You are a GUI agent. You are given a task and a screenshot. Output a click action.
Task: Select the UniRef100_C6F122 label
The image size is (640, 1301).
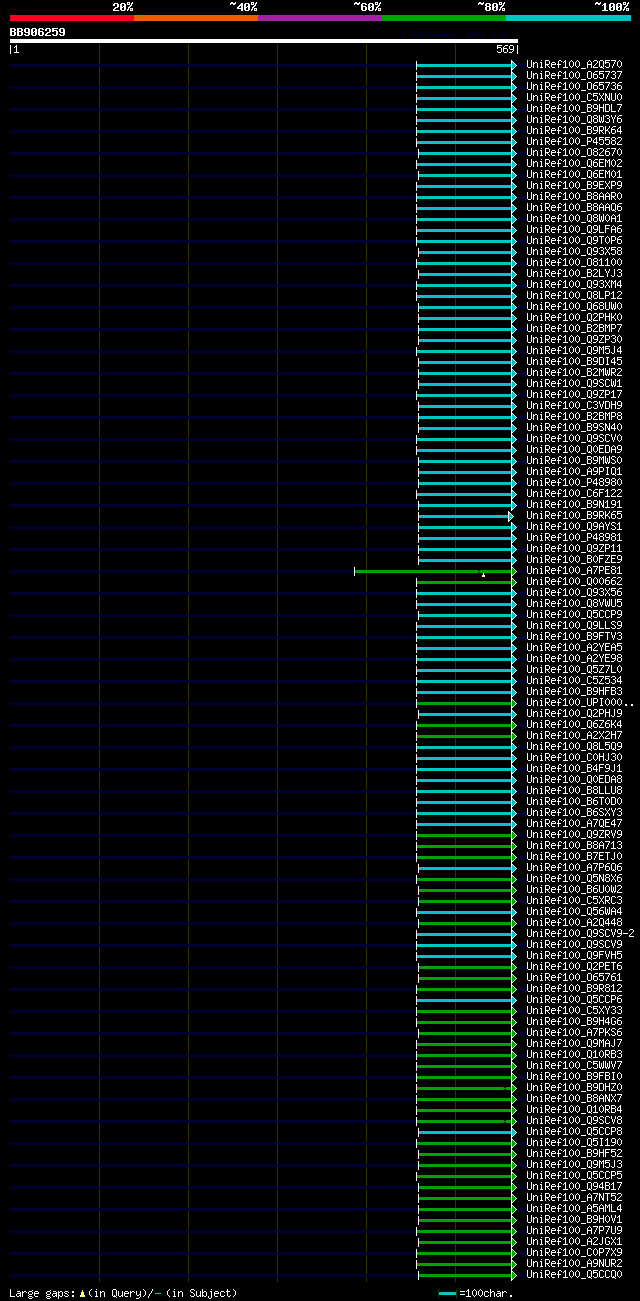point(574,493)
